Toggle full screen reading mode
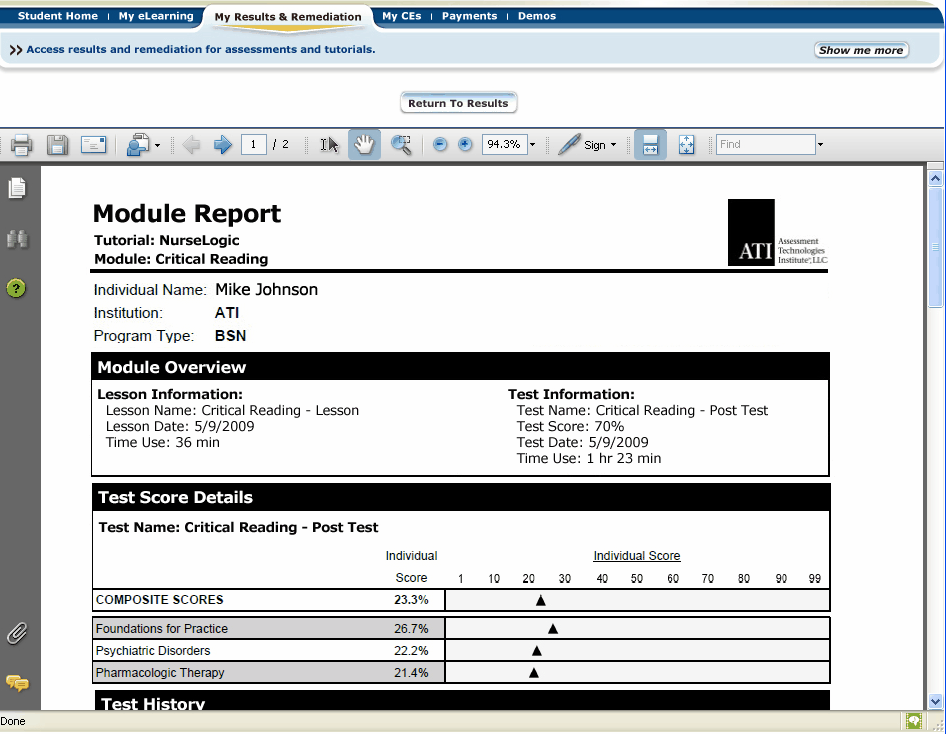Screen dimensions: 946x734 tap(687, 144)
